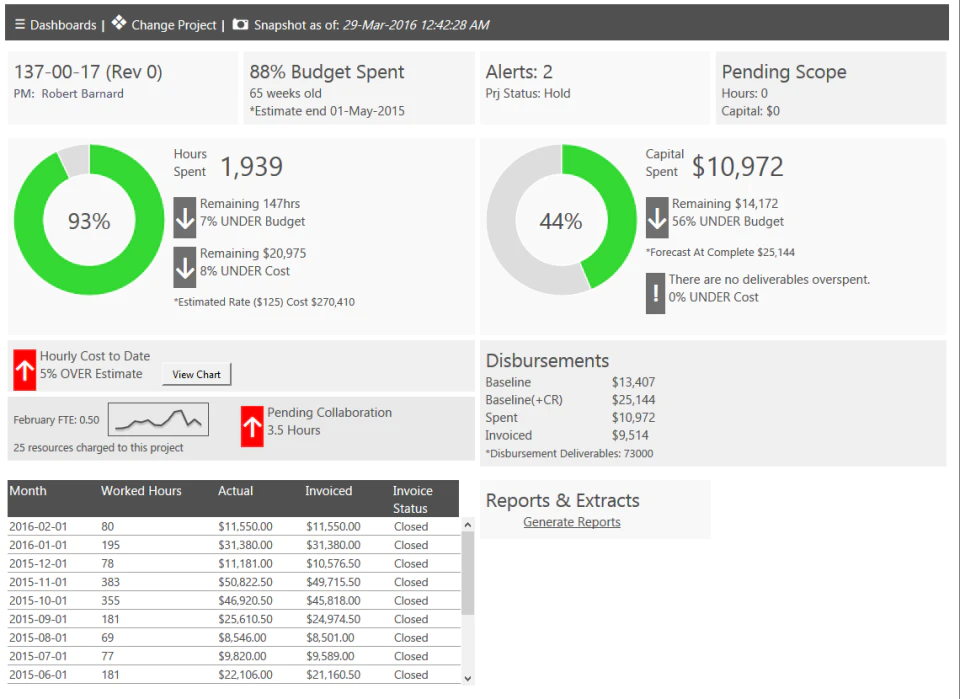The image size is (960, 699).
Task: Select the 2015-11-01 table row
Action: tap(233, 582)
